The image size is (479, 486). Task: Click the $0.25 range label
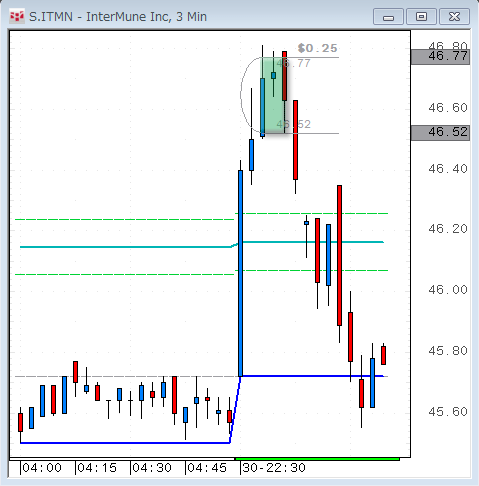point(317,48)
